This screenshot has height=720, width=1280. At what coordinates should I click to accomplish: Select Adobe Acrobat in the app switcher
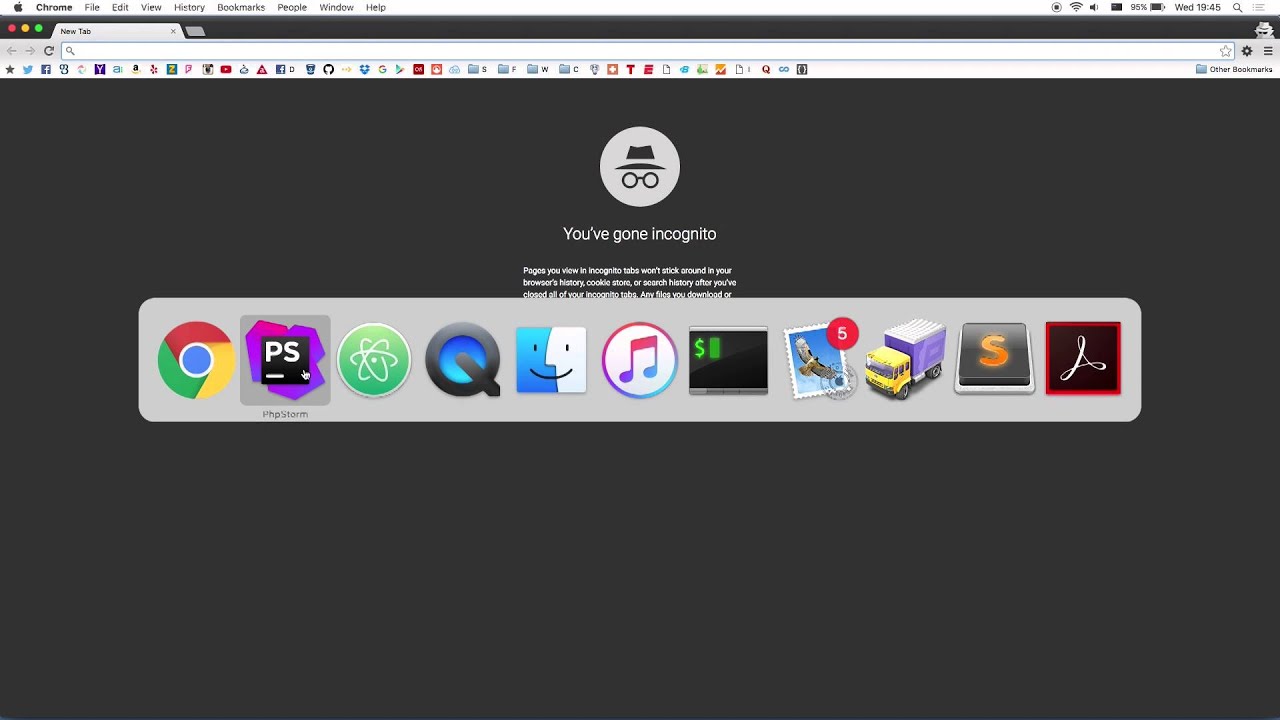[1083, 358]
